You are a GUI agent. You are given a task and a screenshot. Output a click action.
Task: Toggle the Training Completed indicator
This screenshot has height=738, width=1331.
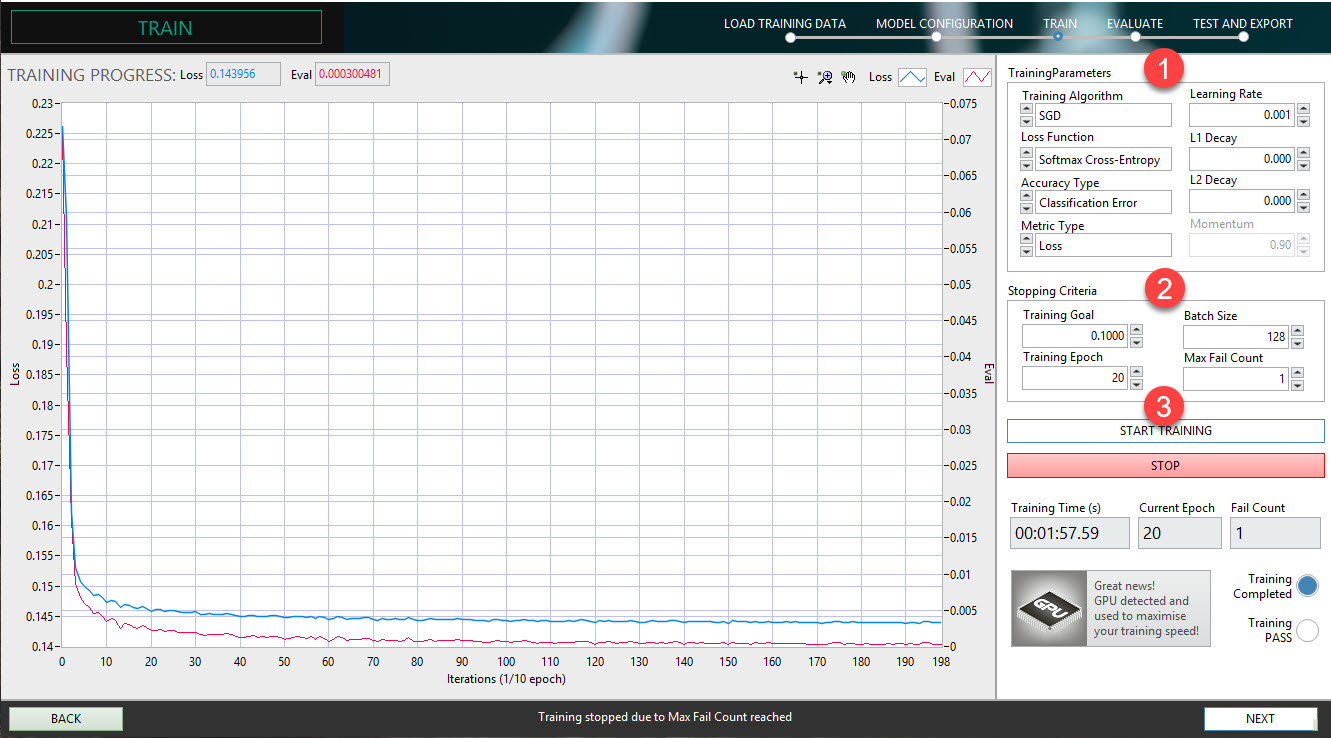[1307, 586]
